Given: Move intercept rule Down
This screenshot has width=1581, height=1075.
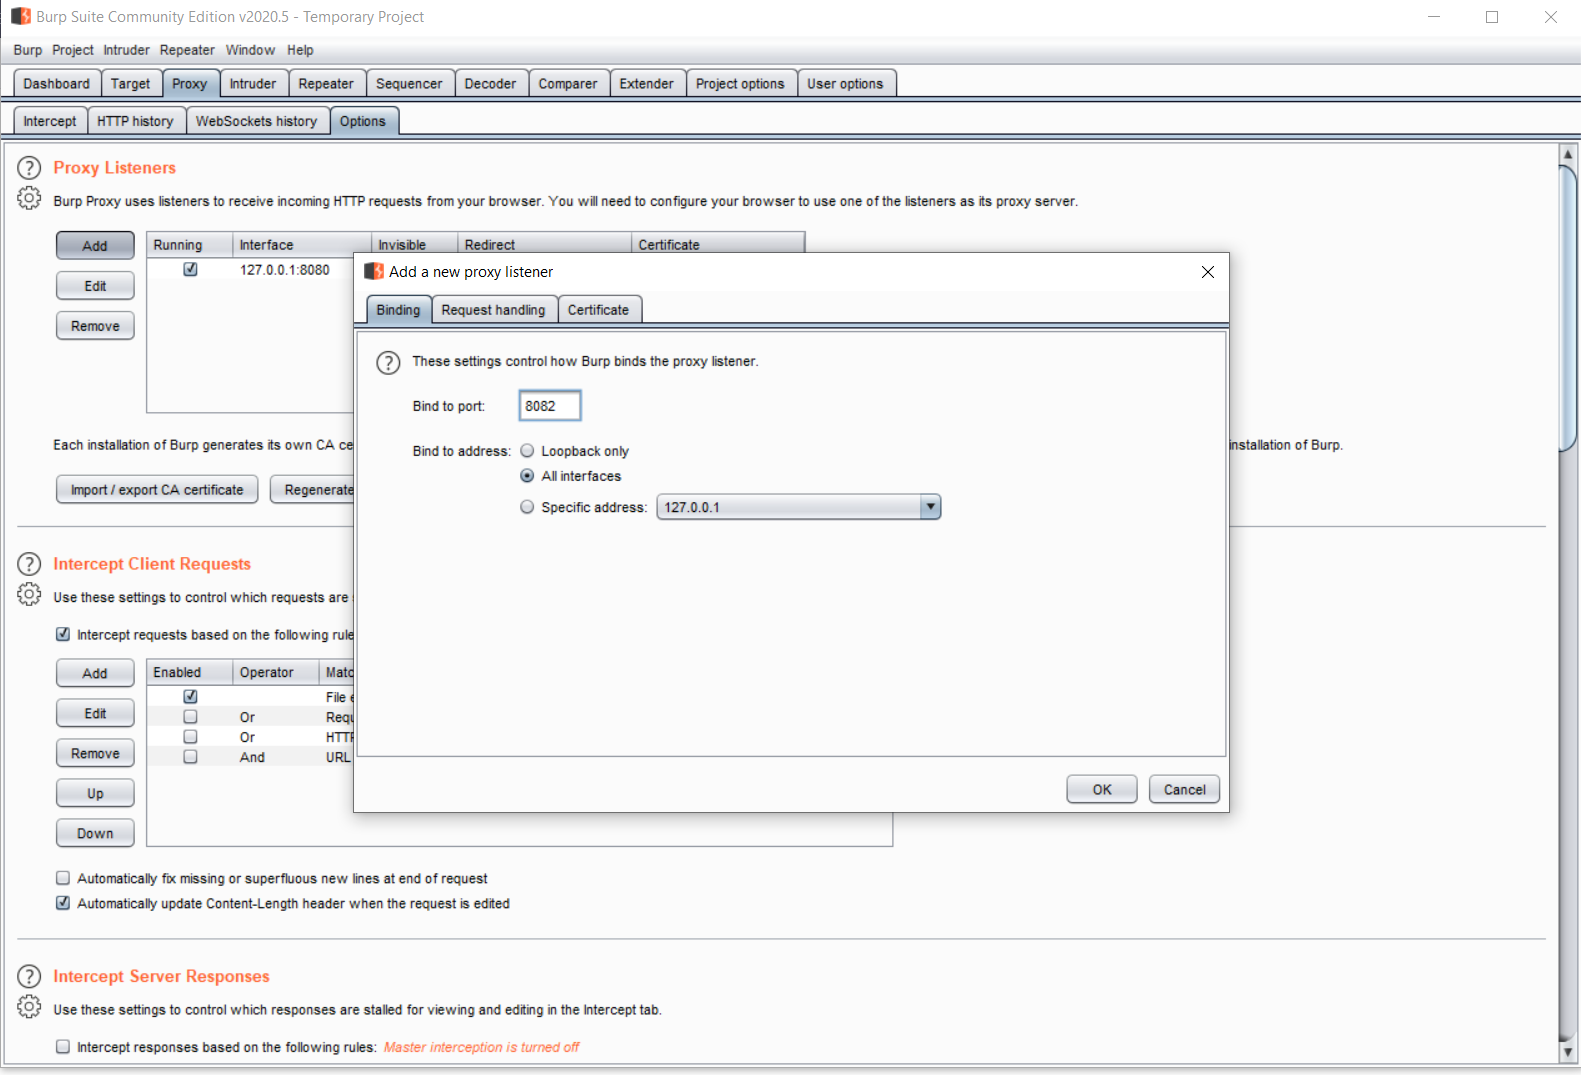Looking at the screenshot, I should [95, 833].
